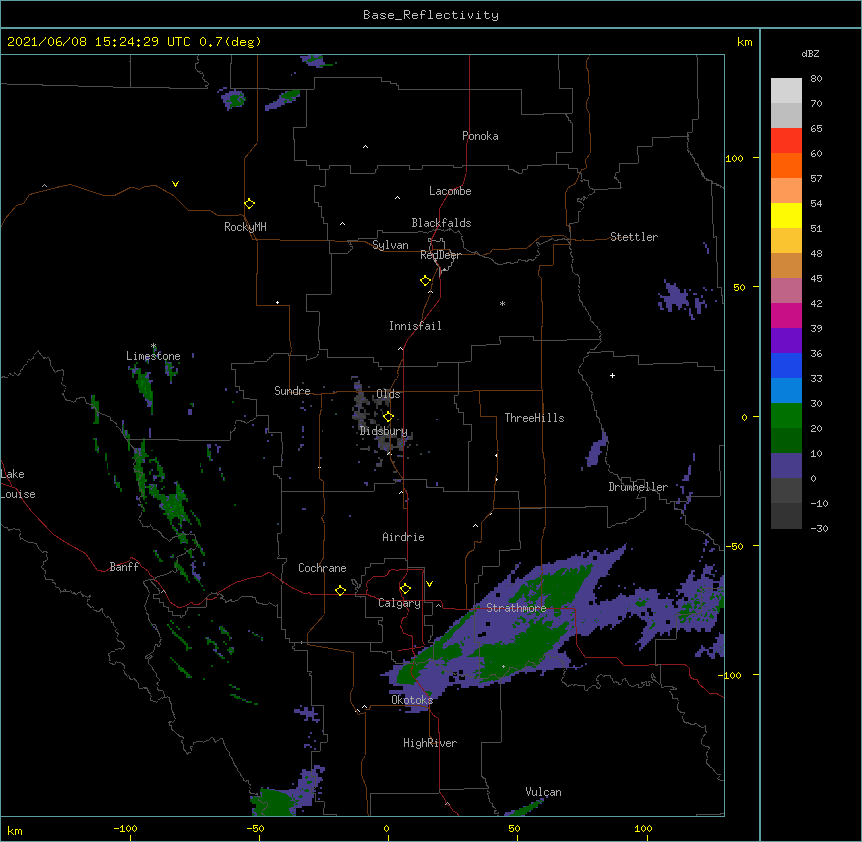
Task: Select the HighRiver city label
Action: pos(430,743)
